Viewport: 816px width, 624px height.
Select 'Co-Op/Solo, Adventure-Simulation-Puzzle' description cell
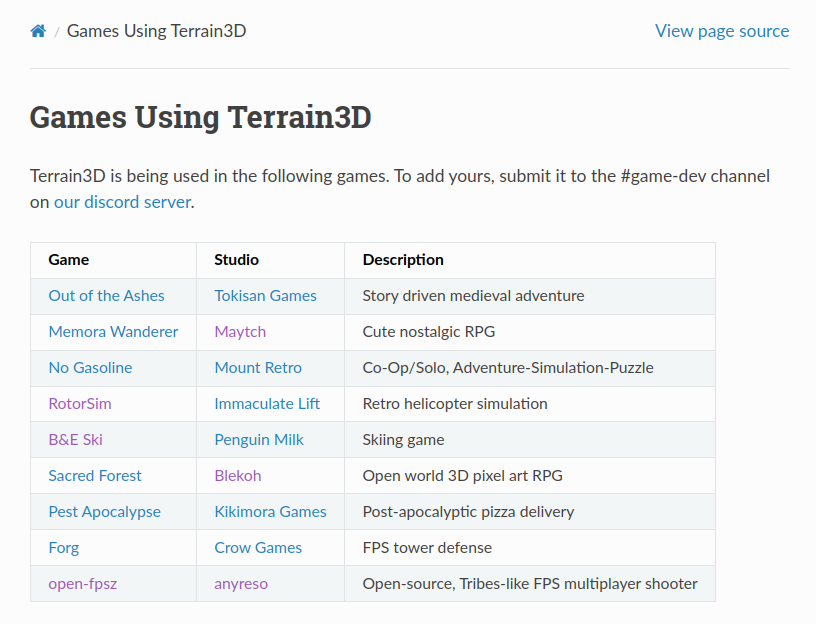pos(530,368)
